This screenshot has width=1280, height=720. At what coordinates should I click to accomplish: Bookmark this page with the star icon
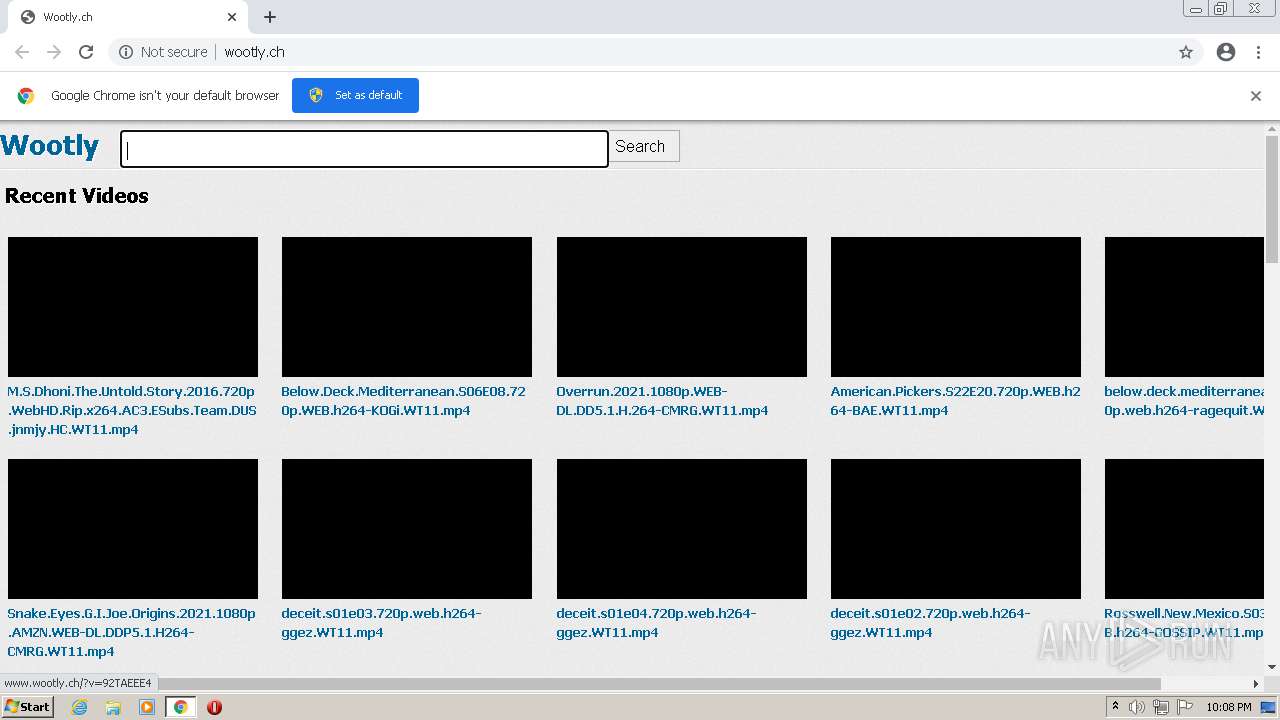(1186, 52)
